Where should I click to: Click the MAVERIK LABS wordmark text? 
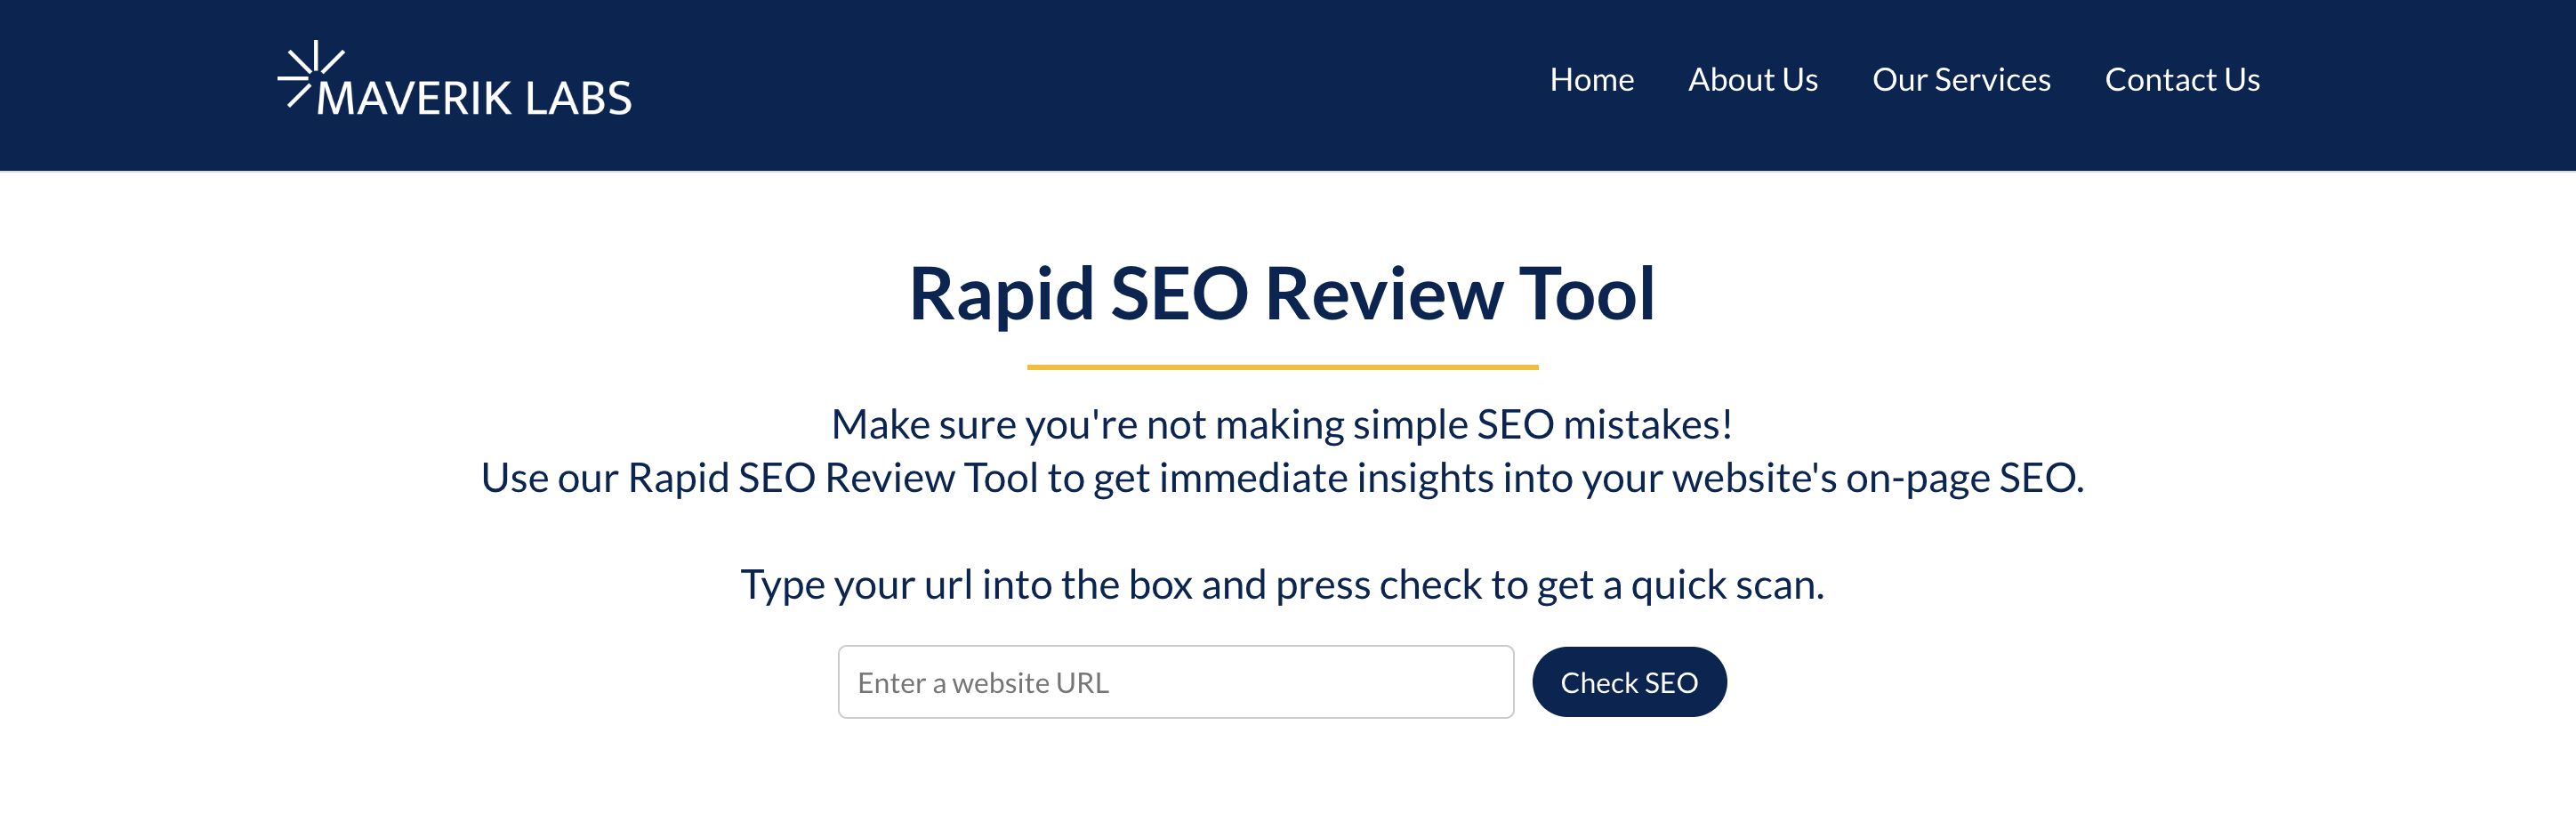(477, 97)
